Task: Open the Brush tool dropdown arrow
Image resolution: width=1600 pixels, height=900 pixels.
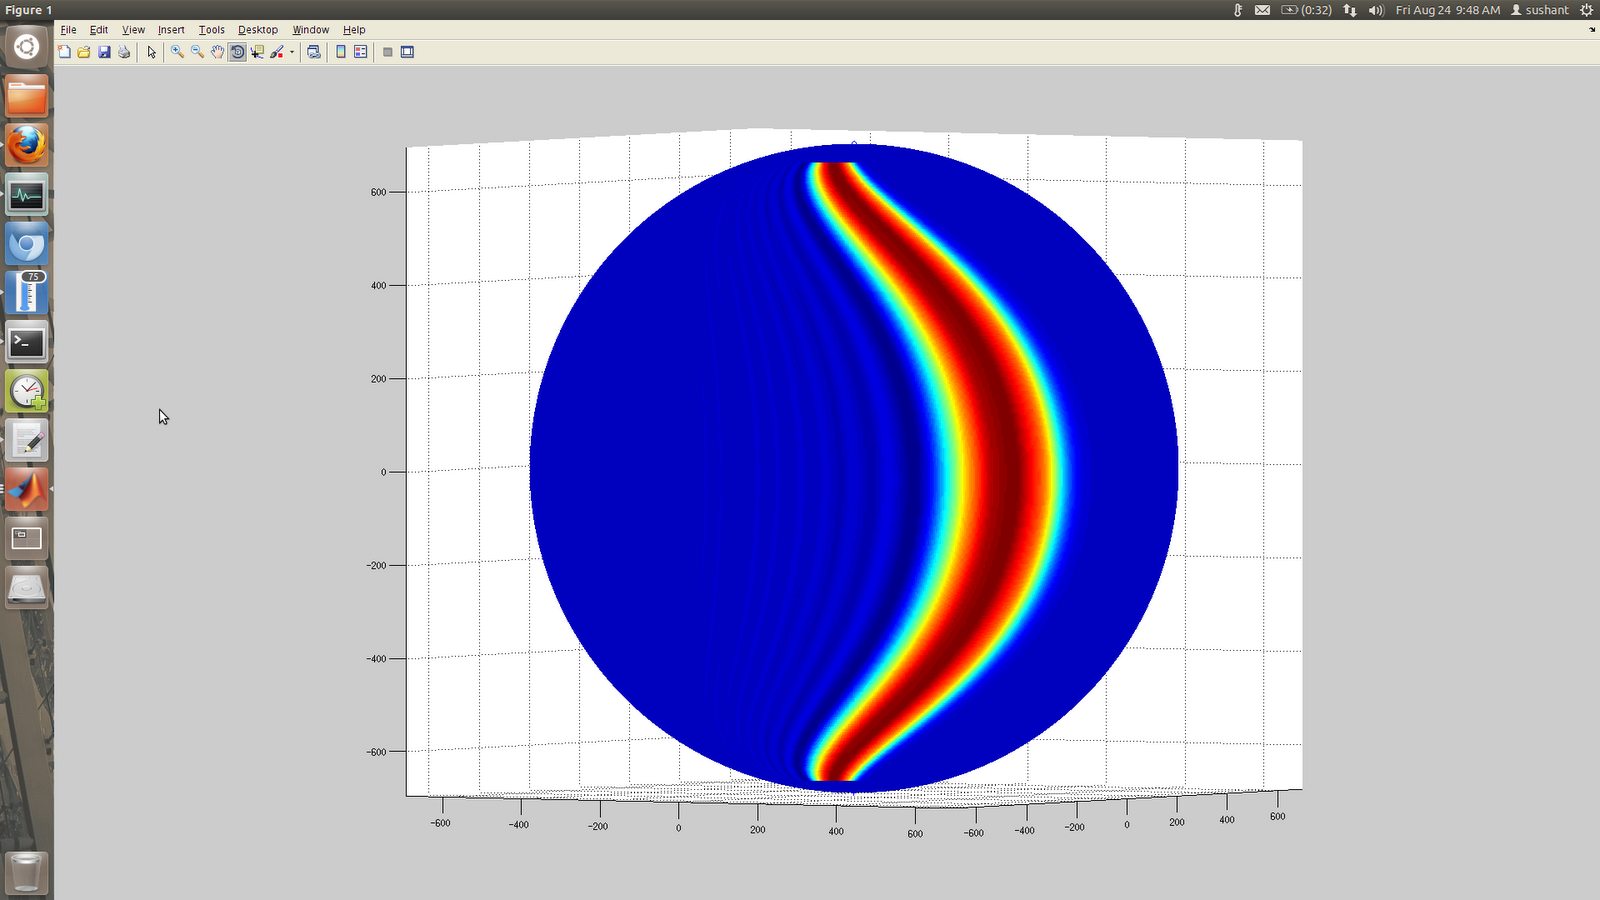Action: (292, 52)
